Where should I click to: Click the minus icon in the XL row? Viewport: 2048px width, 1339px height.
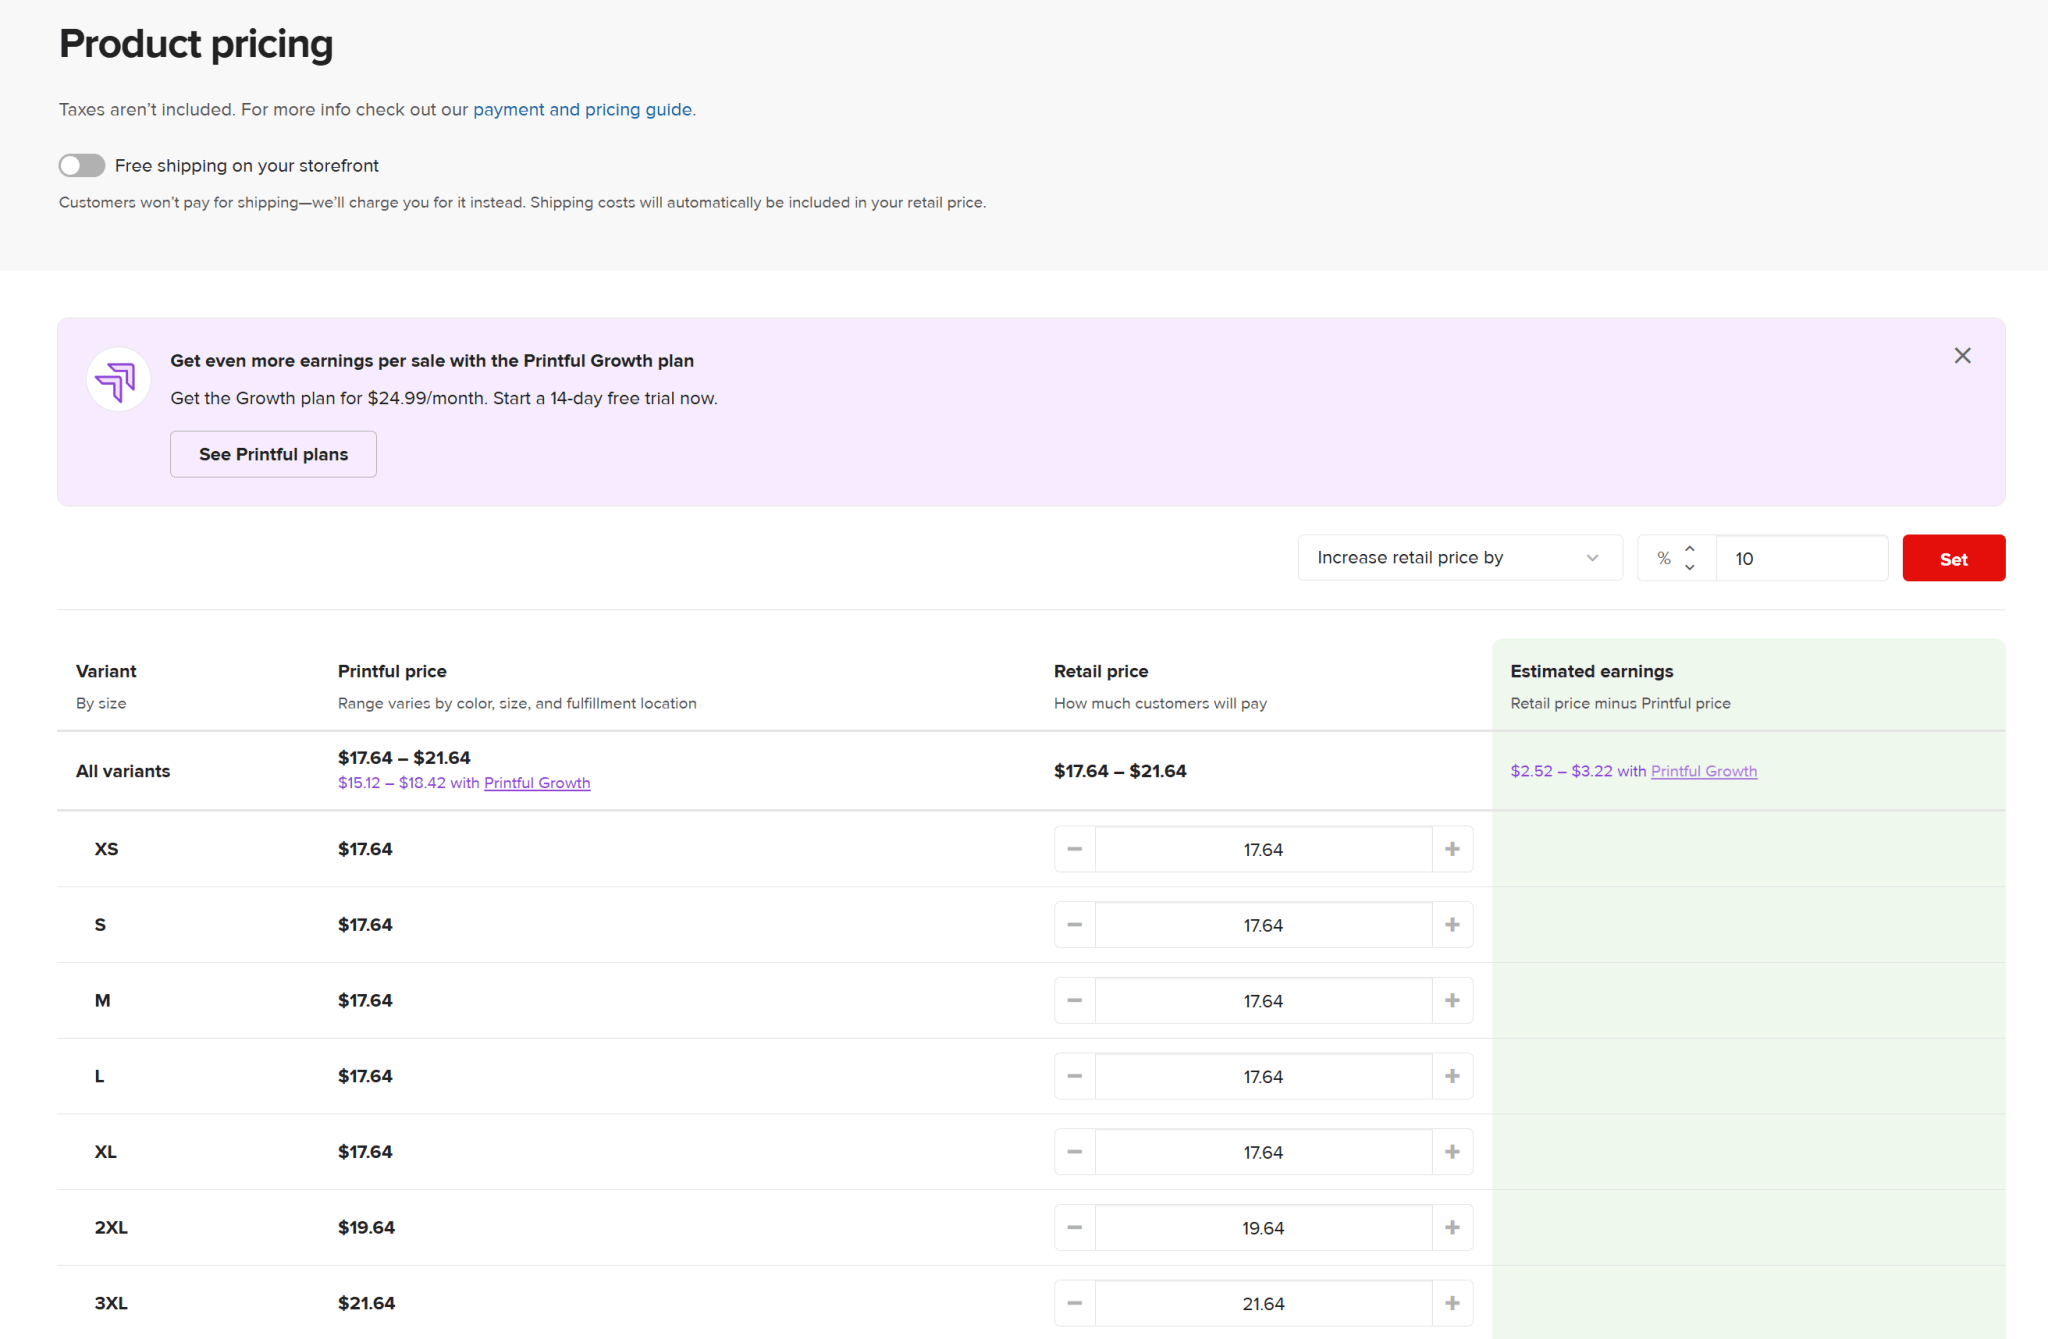(x=1075, y=1152)
